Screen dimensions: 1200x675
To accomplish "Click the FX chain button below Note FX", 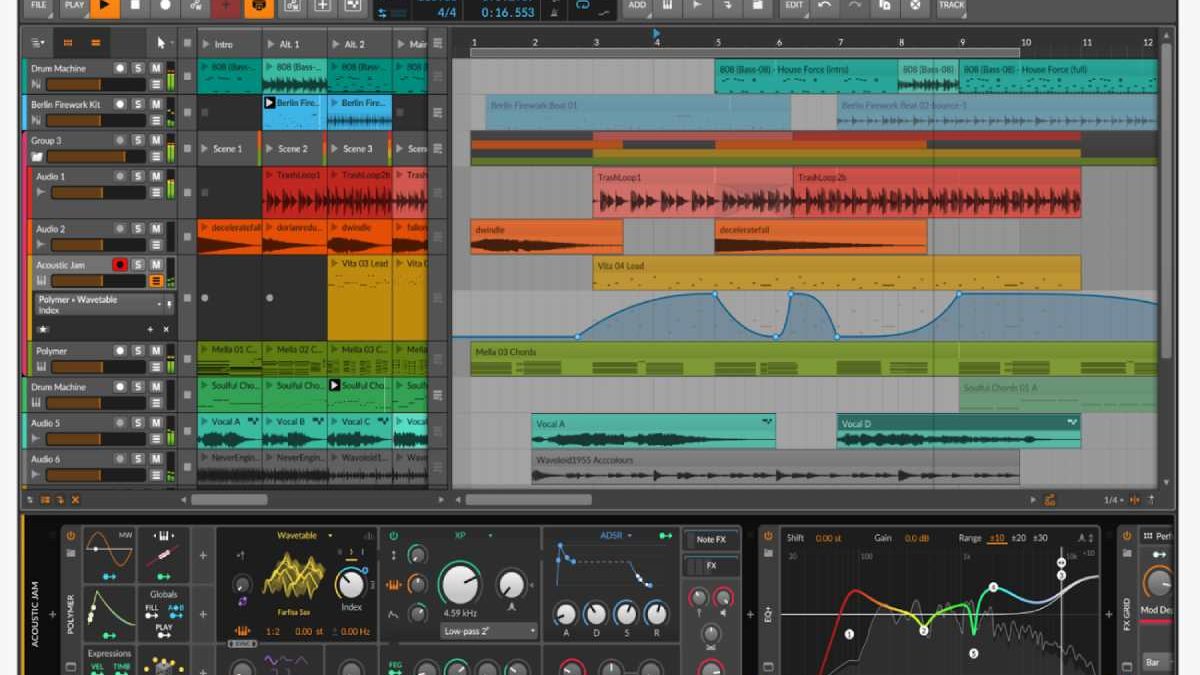I will [711, 566].
